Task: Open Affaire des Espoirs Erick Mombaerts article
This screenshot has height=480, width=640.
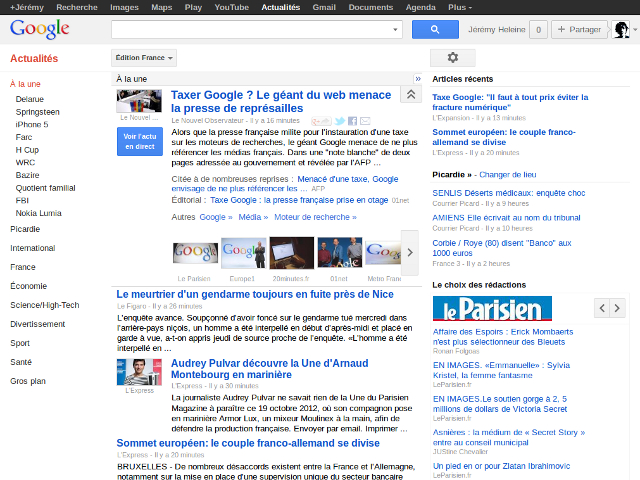Action: 503,337
